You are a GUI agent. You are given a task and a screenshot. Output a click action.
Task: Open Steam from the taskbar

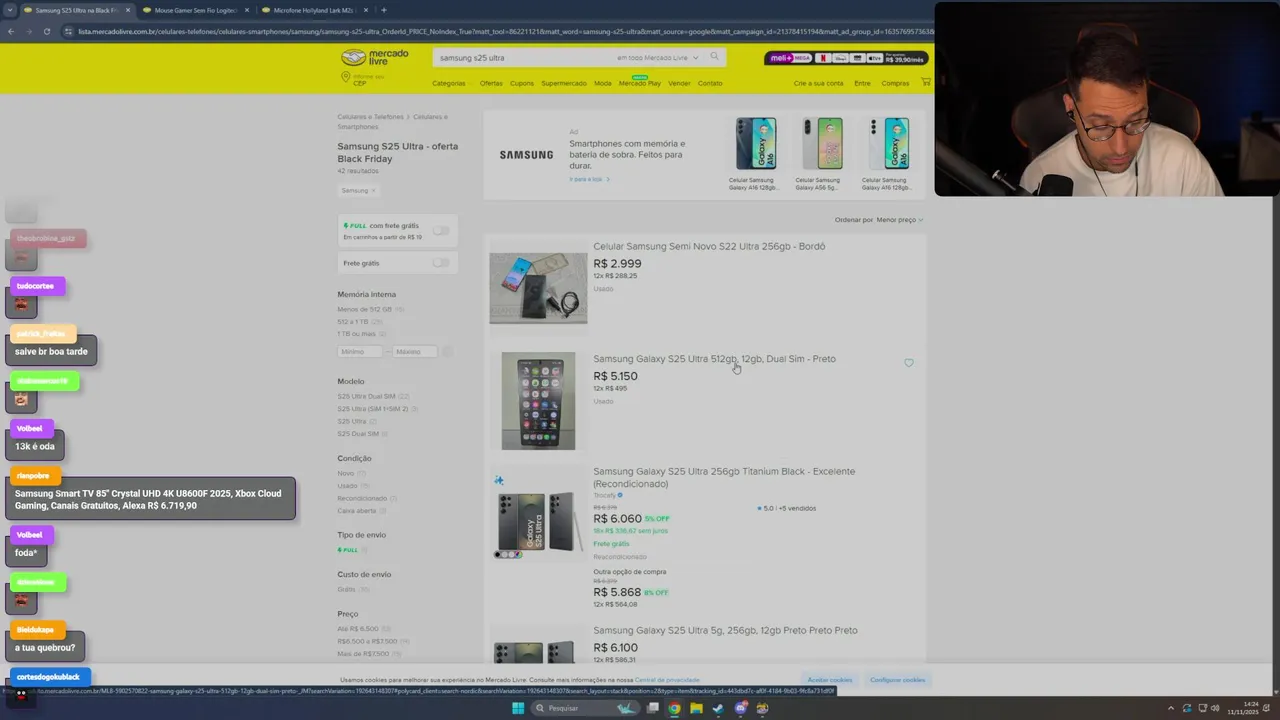pyautogui.click(x=719, y=708)
